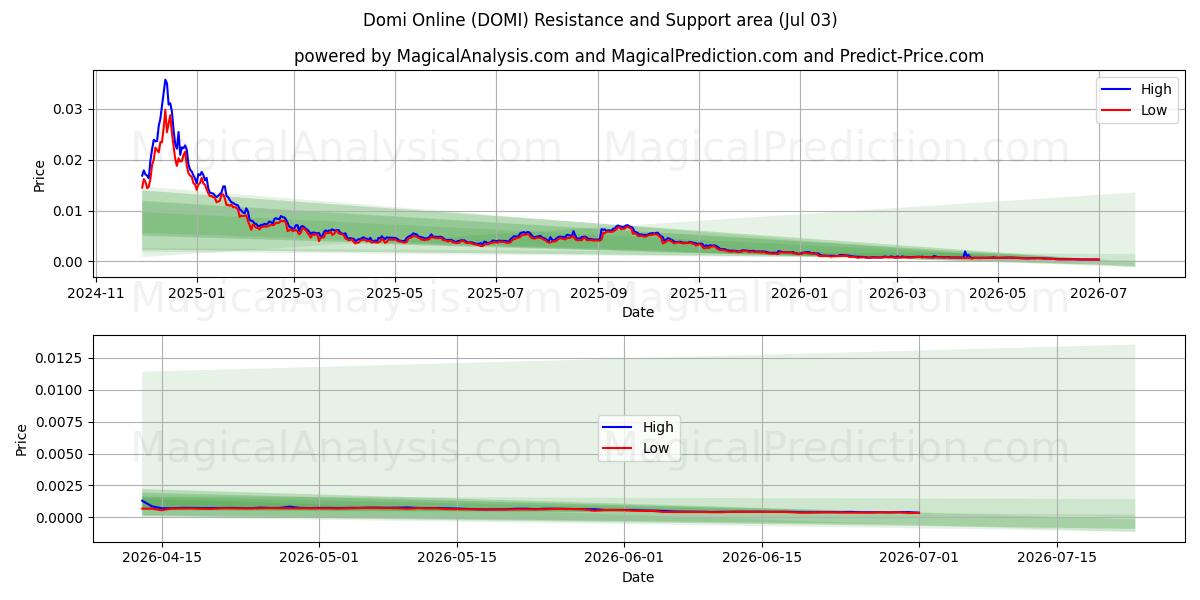The height and width of the screenshot is (600, 1200).
Task: Click the Price axis label of top chart
Action: (x=40, y=176)
